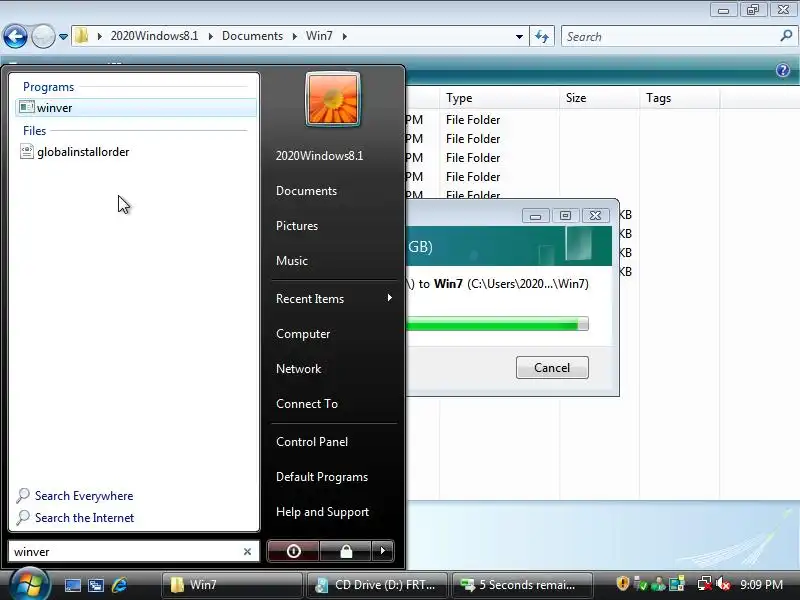Click the Windows Start orb
The image size is (800, 600).
tap(29, 585)
